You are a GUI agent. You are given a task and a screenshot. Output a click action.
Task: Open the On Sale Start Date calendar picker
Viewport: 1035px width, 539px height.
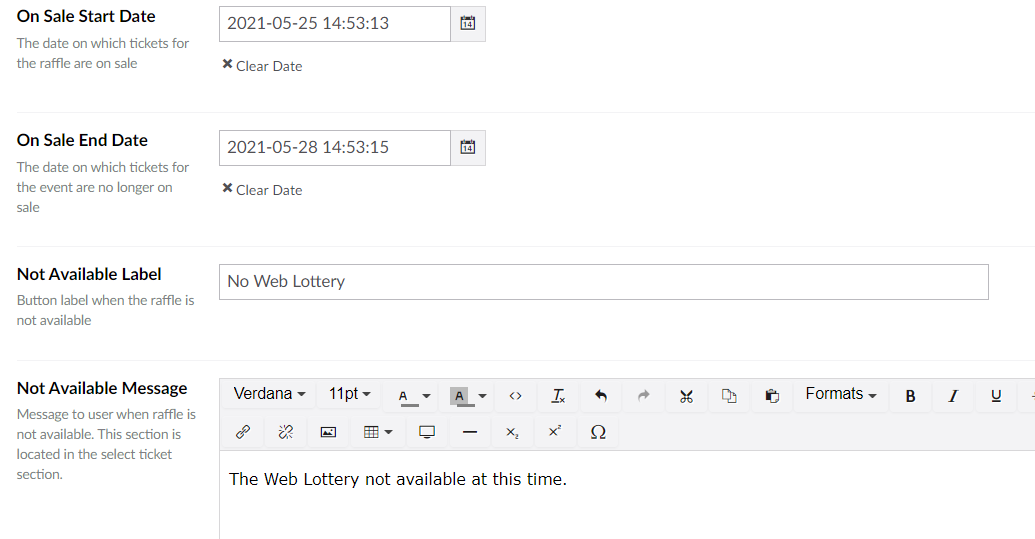point(468,24)
